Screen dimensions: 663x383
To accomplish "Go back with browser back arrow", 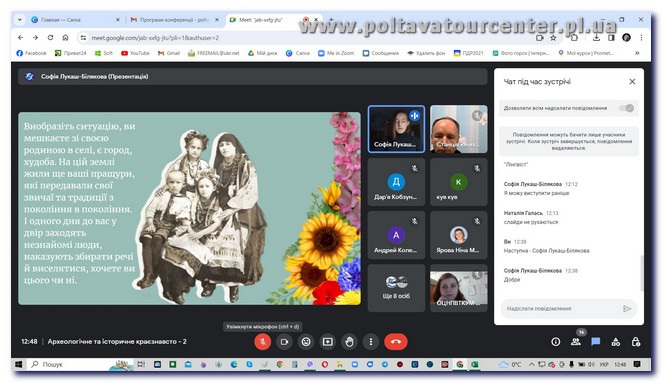I will (x=20, y=38).
